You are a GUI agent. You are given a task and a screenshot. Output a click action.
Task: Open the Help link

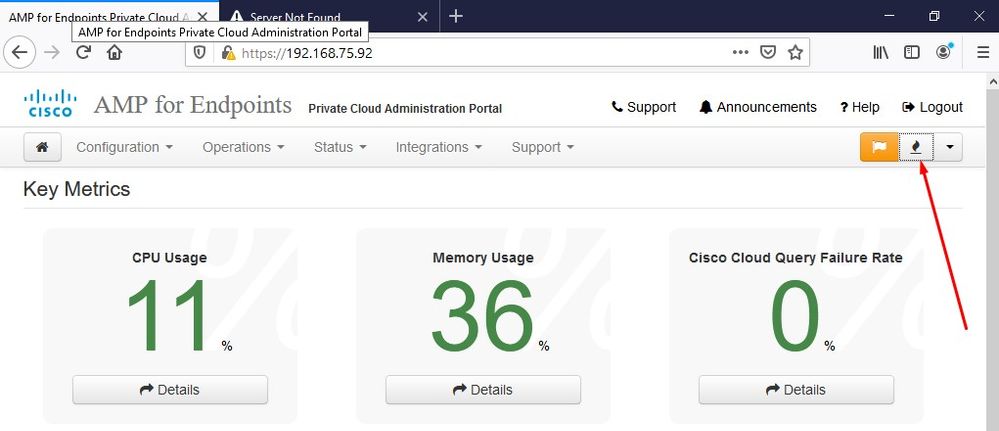tap(859, 107)
